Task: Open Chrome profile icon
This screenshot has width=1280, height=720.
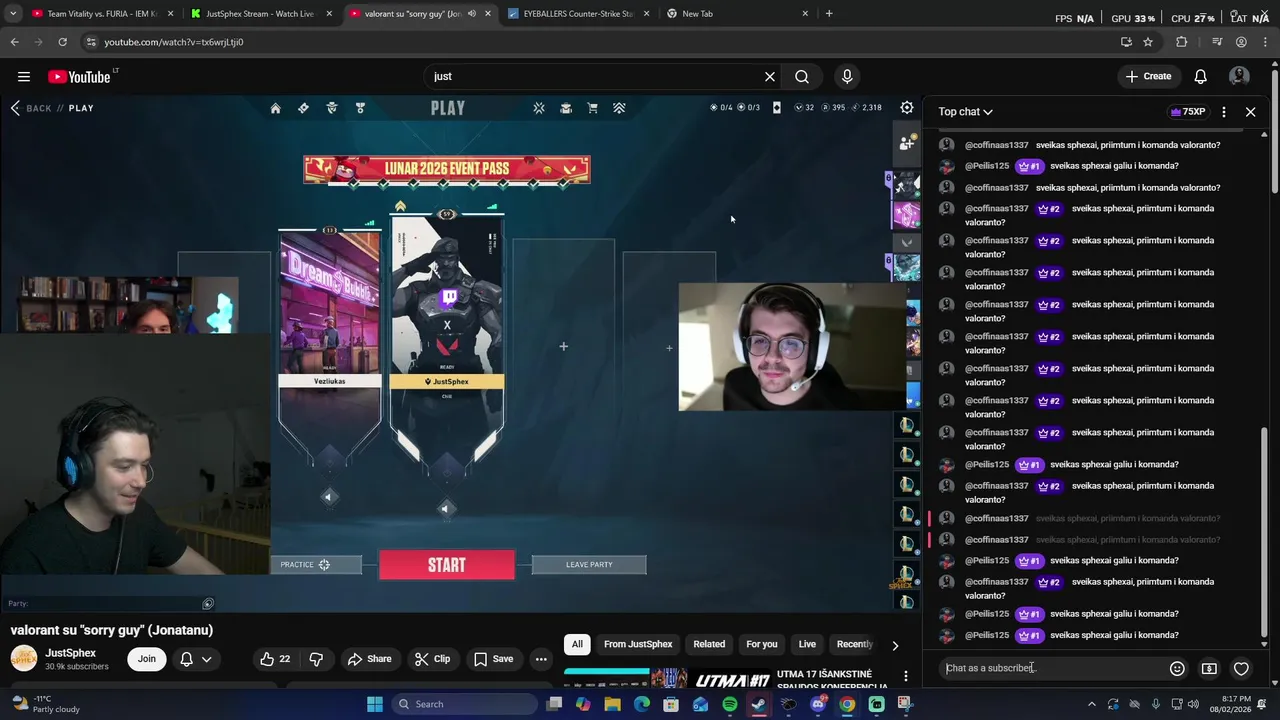Action: tap(1241, 42)
